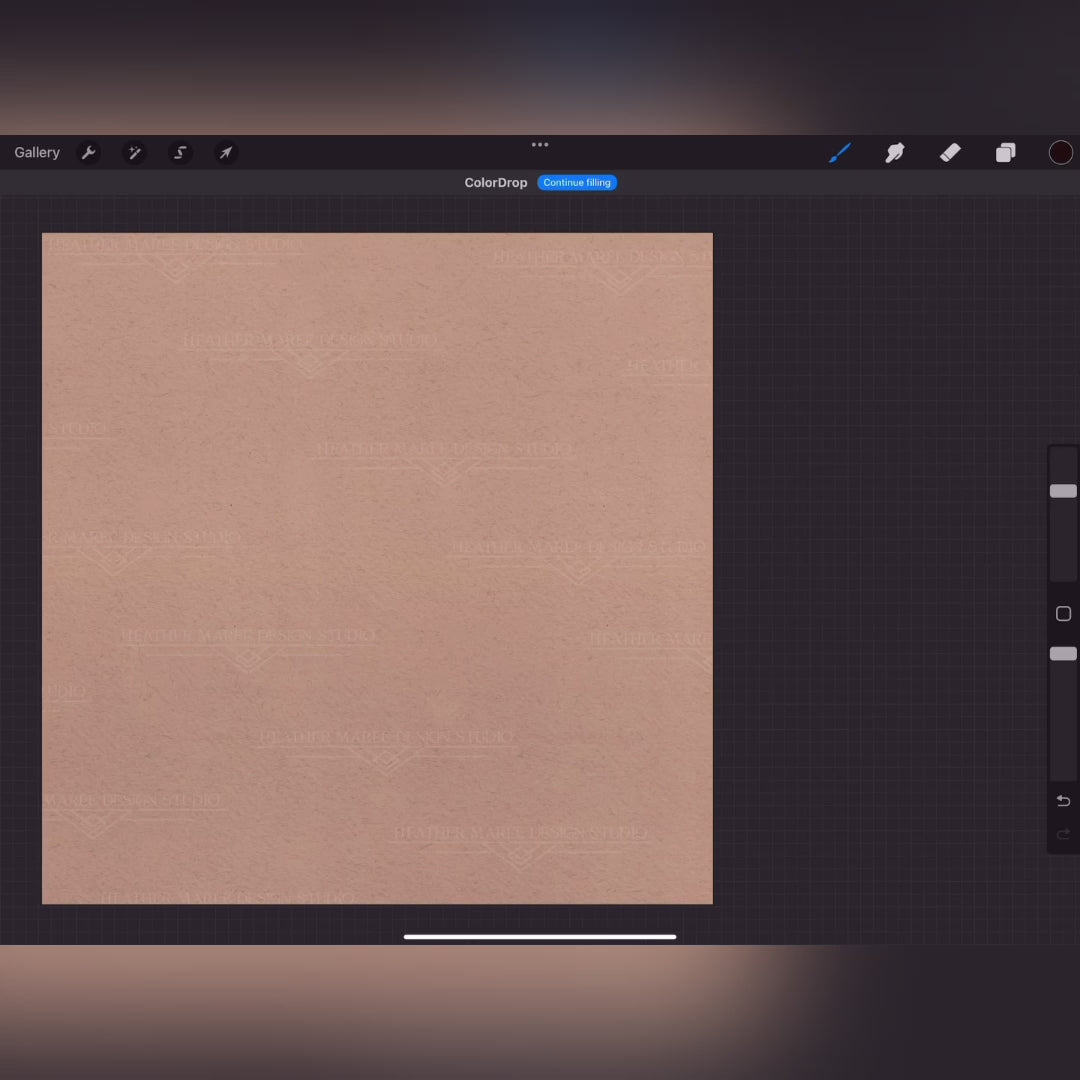This screenshot has height=1080, width=1080.
Task: Click the brush opacity slider handle
Action: (x=1063, y=653)
